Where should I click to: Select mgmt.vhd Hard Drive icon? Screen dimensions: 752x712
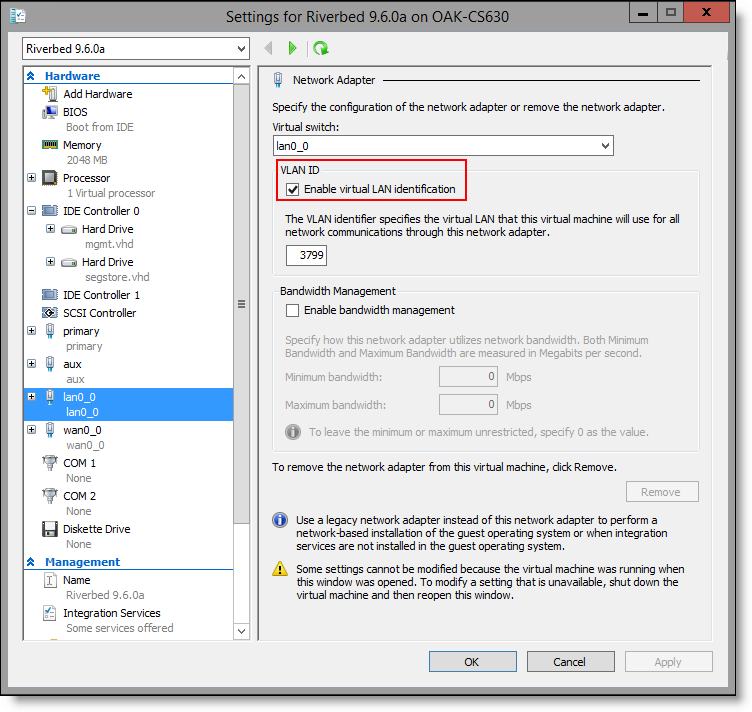point(69,229)
